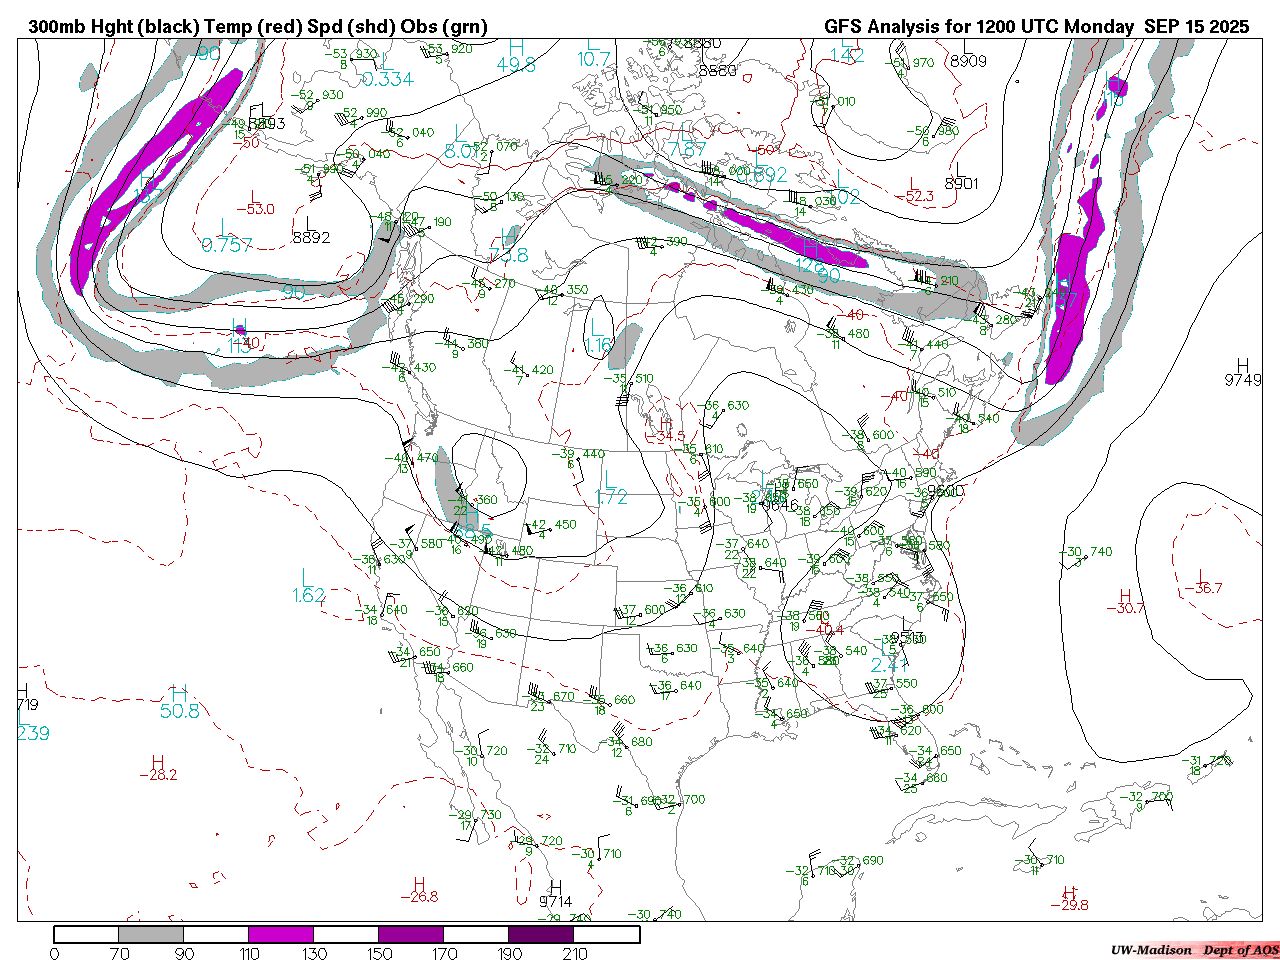The image size is (1280, 960).
Task: Select the red H labeled -26.8
Action: (419, 884)
